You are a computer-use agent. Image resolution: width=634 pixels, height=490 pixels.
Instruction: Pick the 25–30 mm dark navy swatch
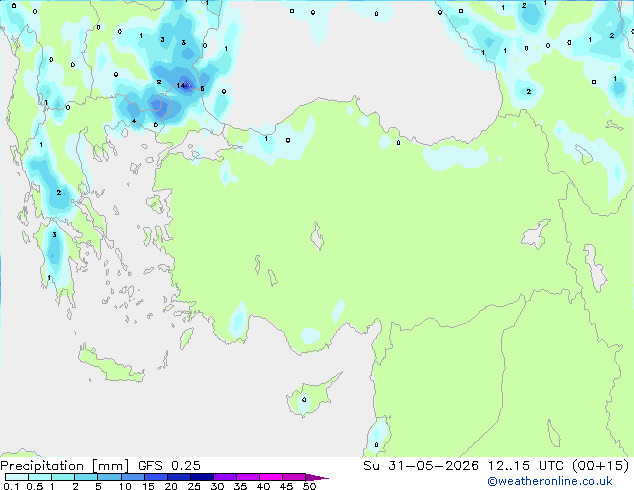(x=202, y=477)
